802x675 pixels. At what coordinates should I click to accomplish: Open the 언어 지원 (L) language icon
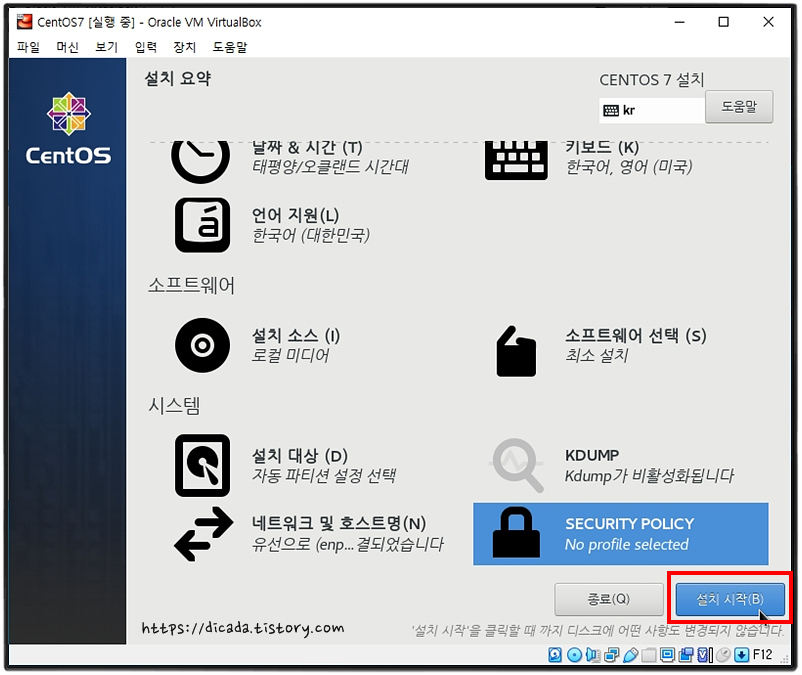click(x=203, y=225)
